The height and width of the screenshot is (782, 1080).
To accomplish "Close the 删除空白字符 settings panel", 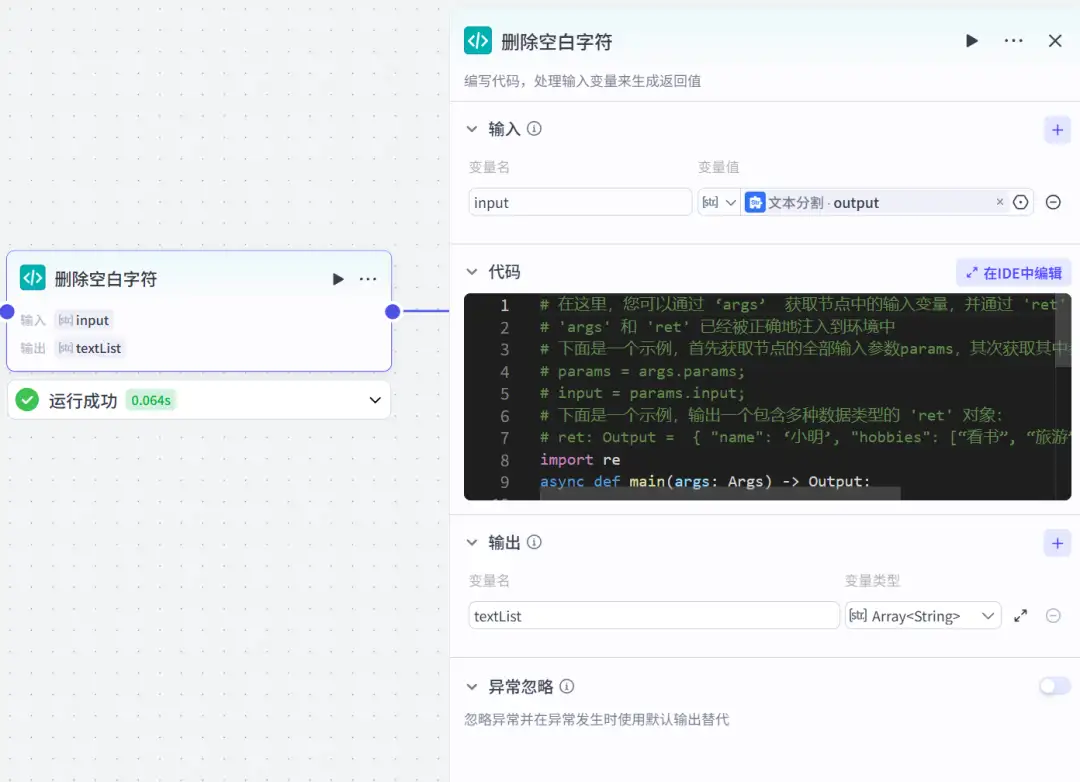I will click(x=1055, y=41).
